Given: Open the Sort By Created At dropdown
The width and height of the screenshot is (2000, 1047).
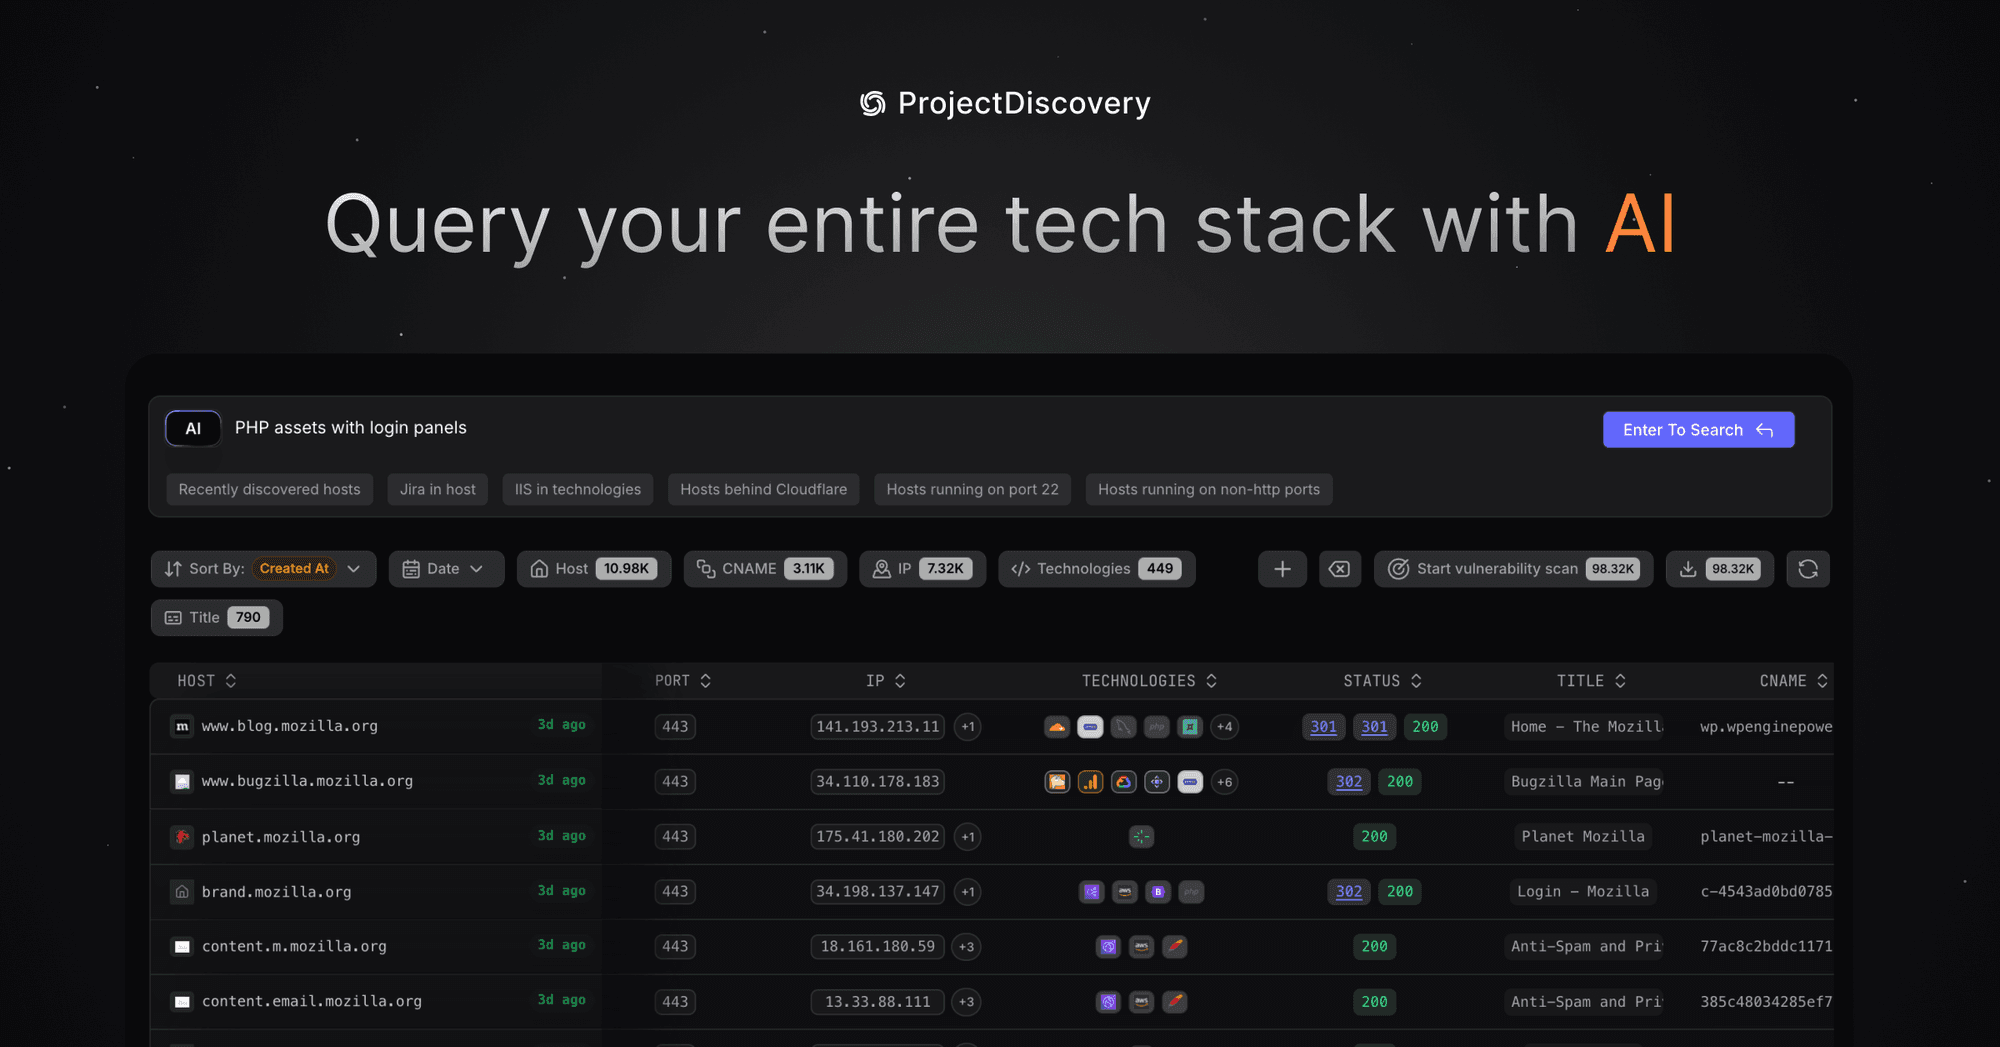Looking at the screenshot, I should pyautogui.click(x=264, y=569).
